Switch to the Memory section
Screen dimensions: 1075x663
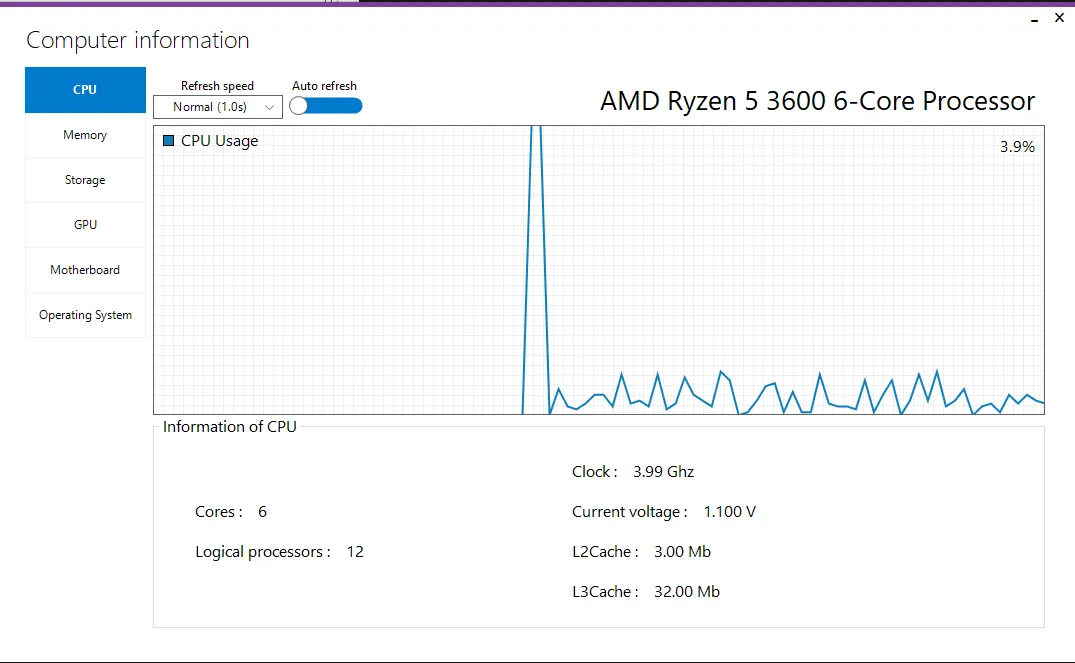85,135
